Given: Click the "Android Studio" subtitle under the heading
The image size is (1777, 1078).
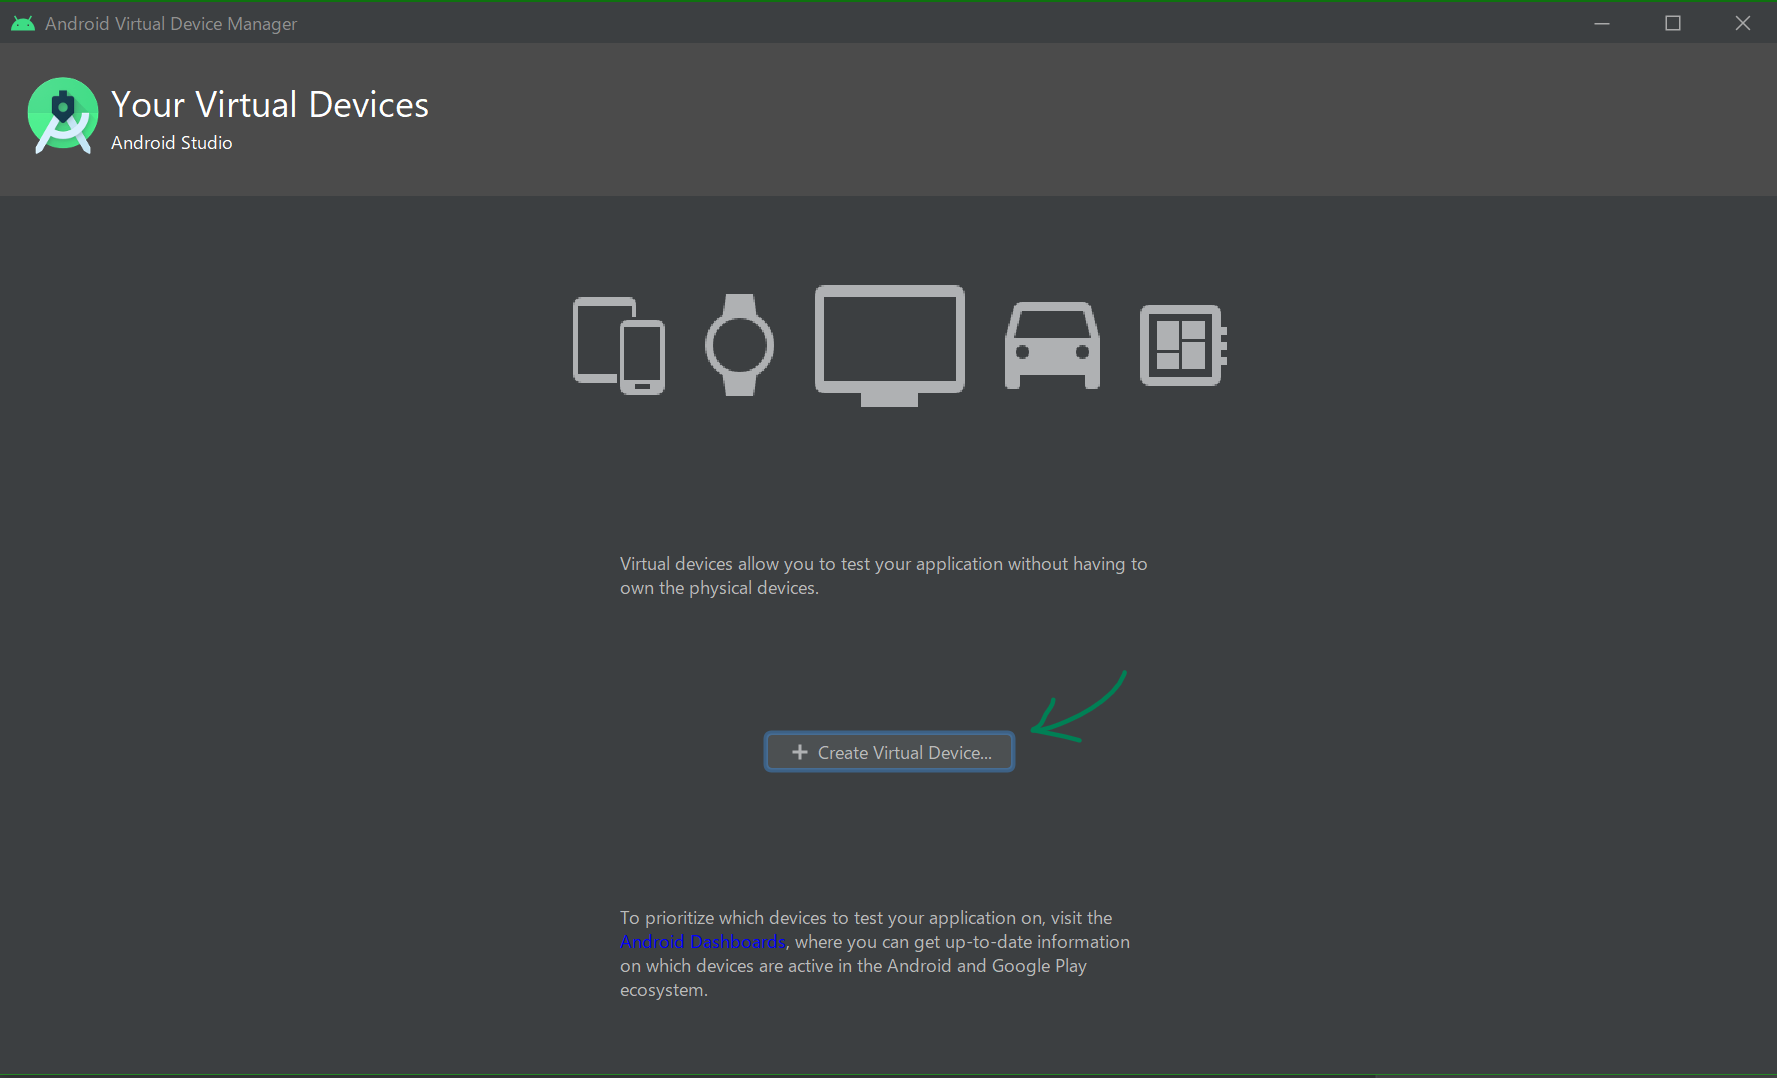Looking at the screenshot, I should tap(171, 143).
